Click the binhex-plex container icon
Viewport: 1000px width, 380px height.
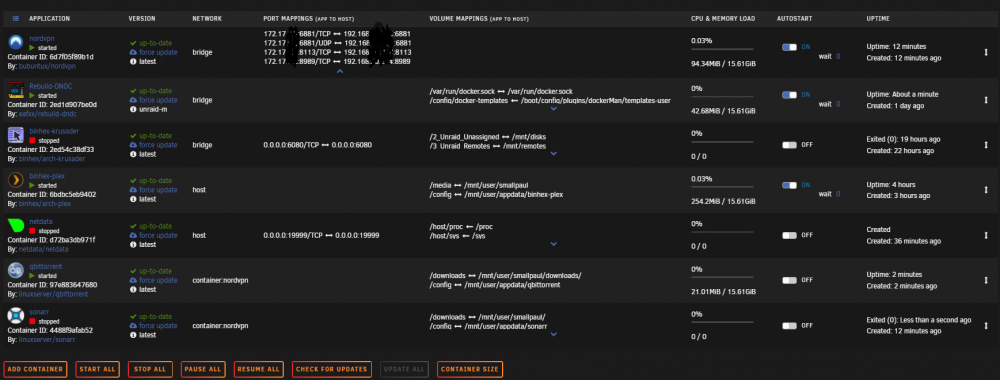click(x=16, y=180)
